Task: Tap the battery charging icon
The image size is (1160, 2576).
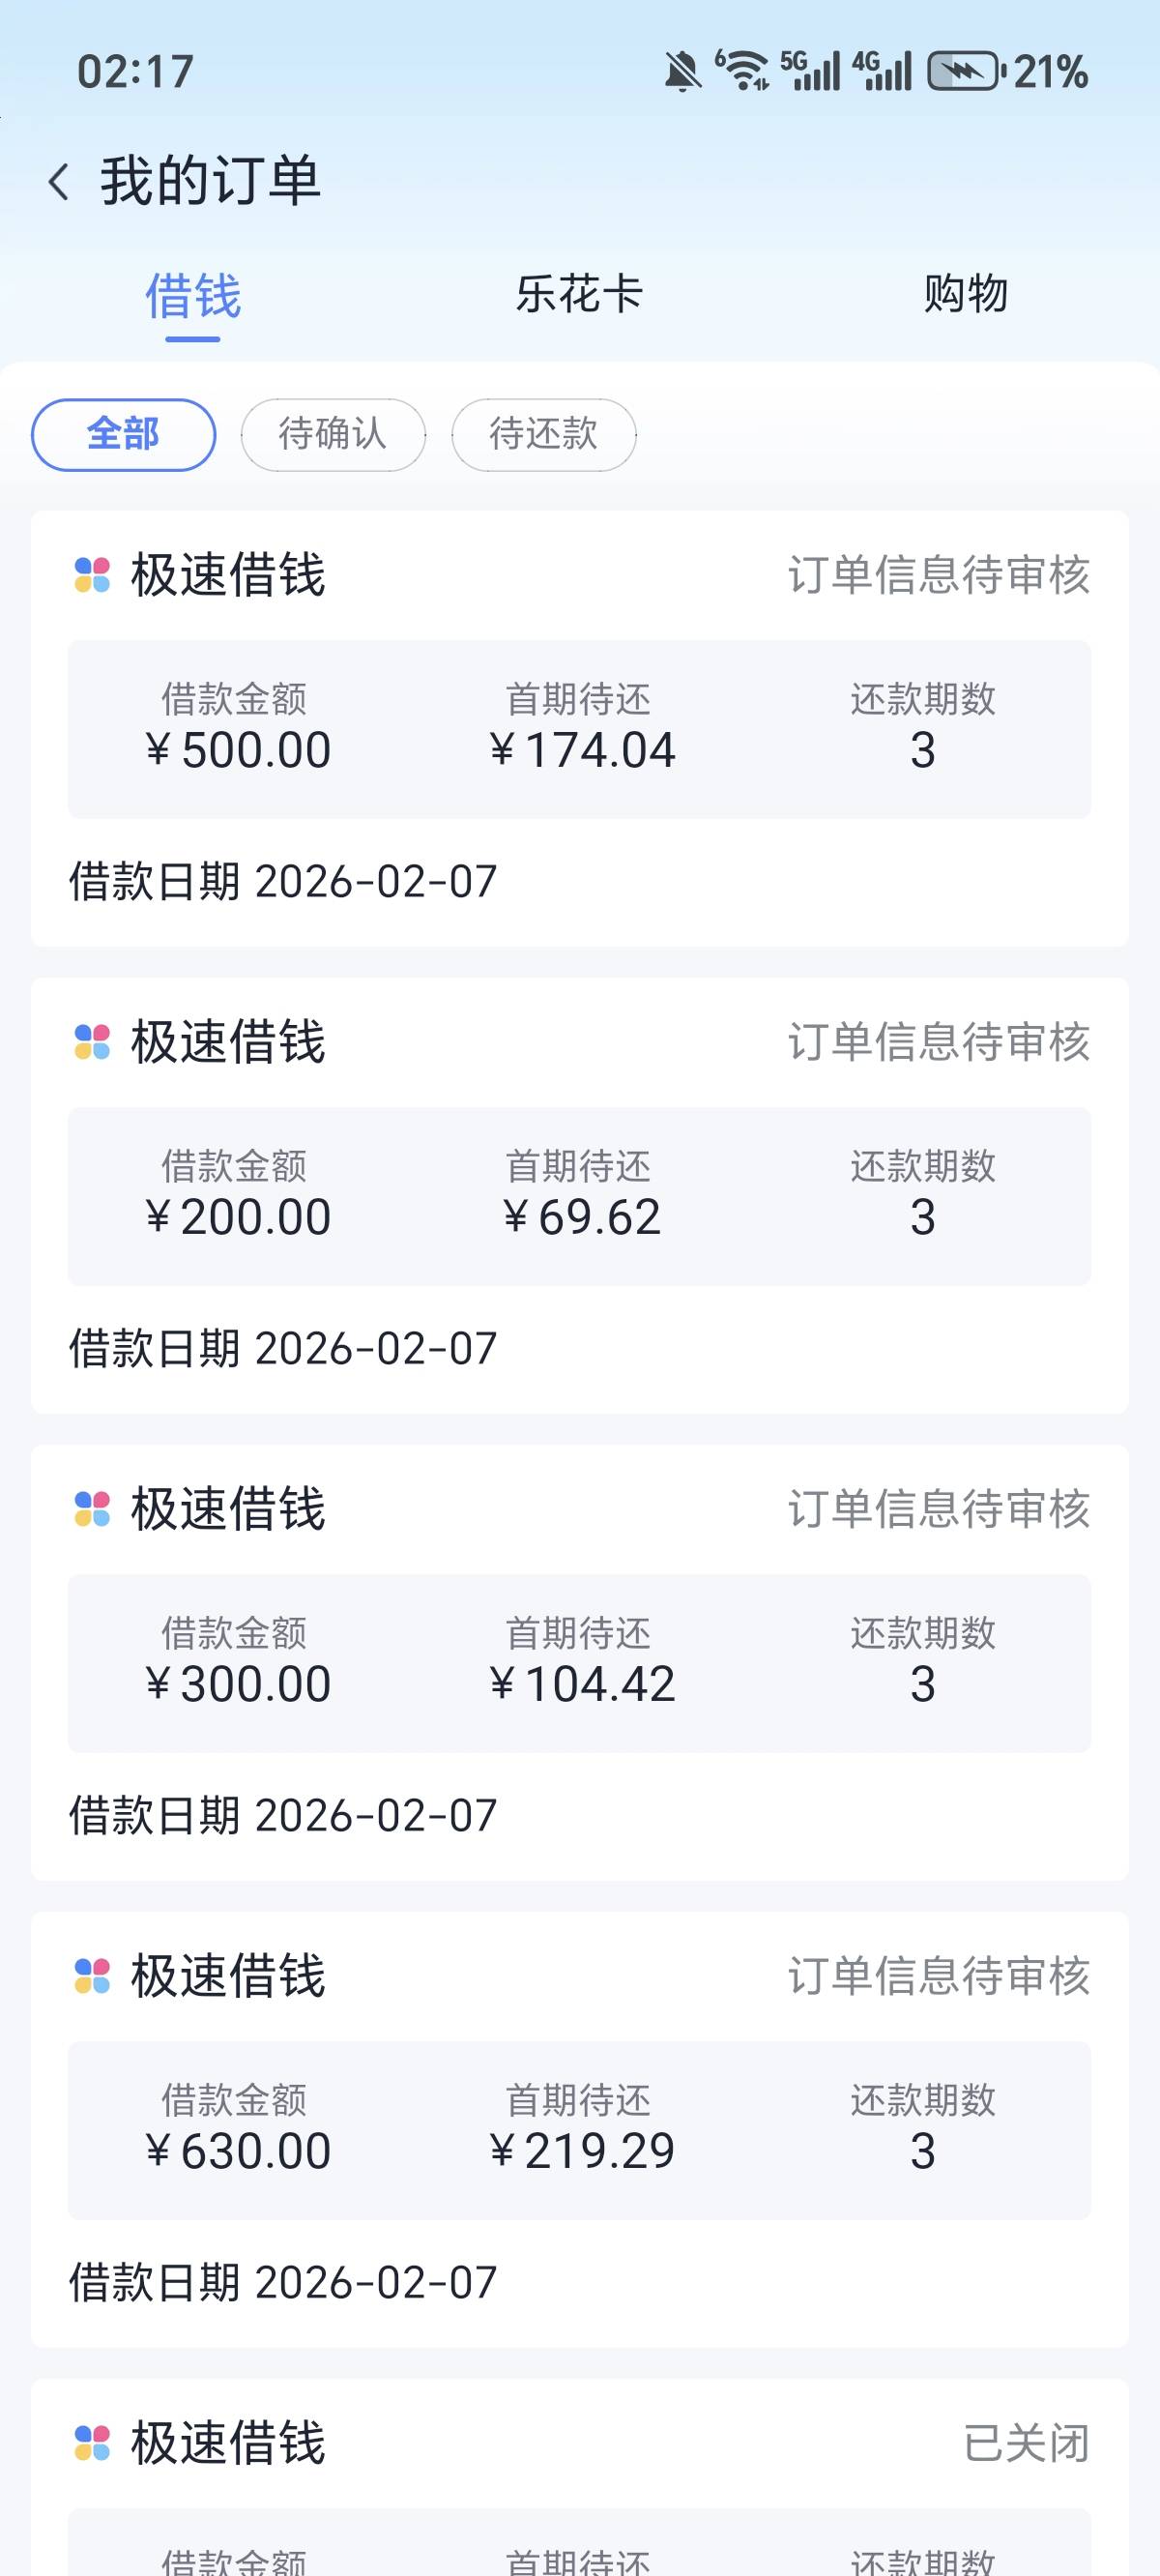Action: pyautogui.click(x=966, y=72)
